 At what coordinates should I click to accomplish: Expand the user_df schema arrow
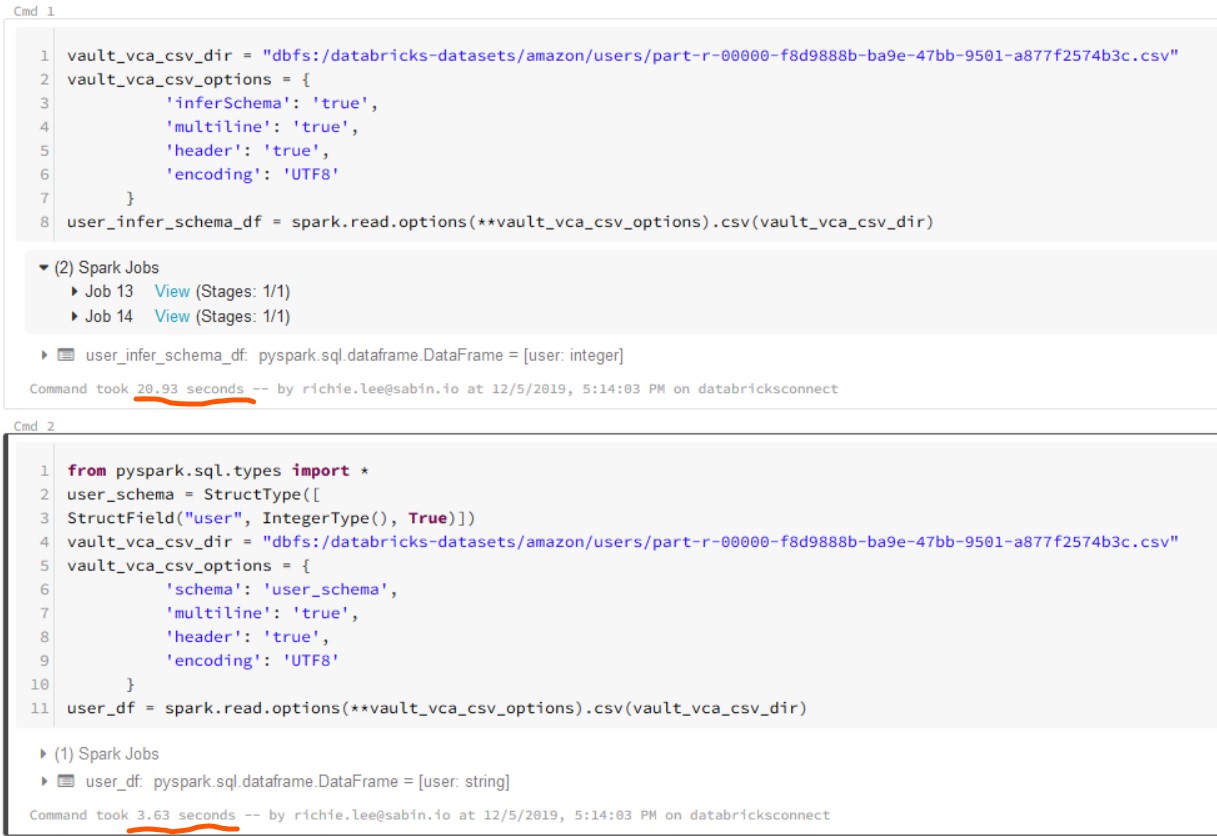point(44,780)
